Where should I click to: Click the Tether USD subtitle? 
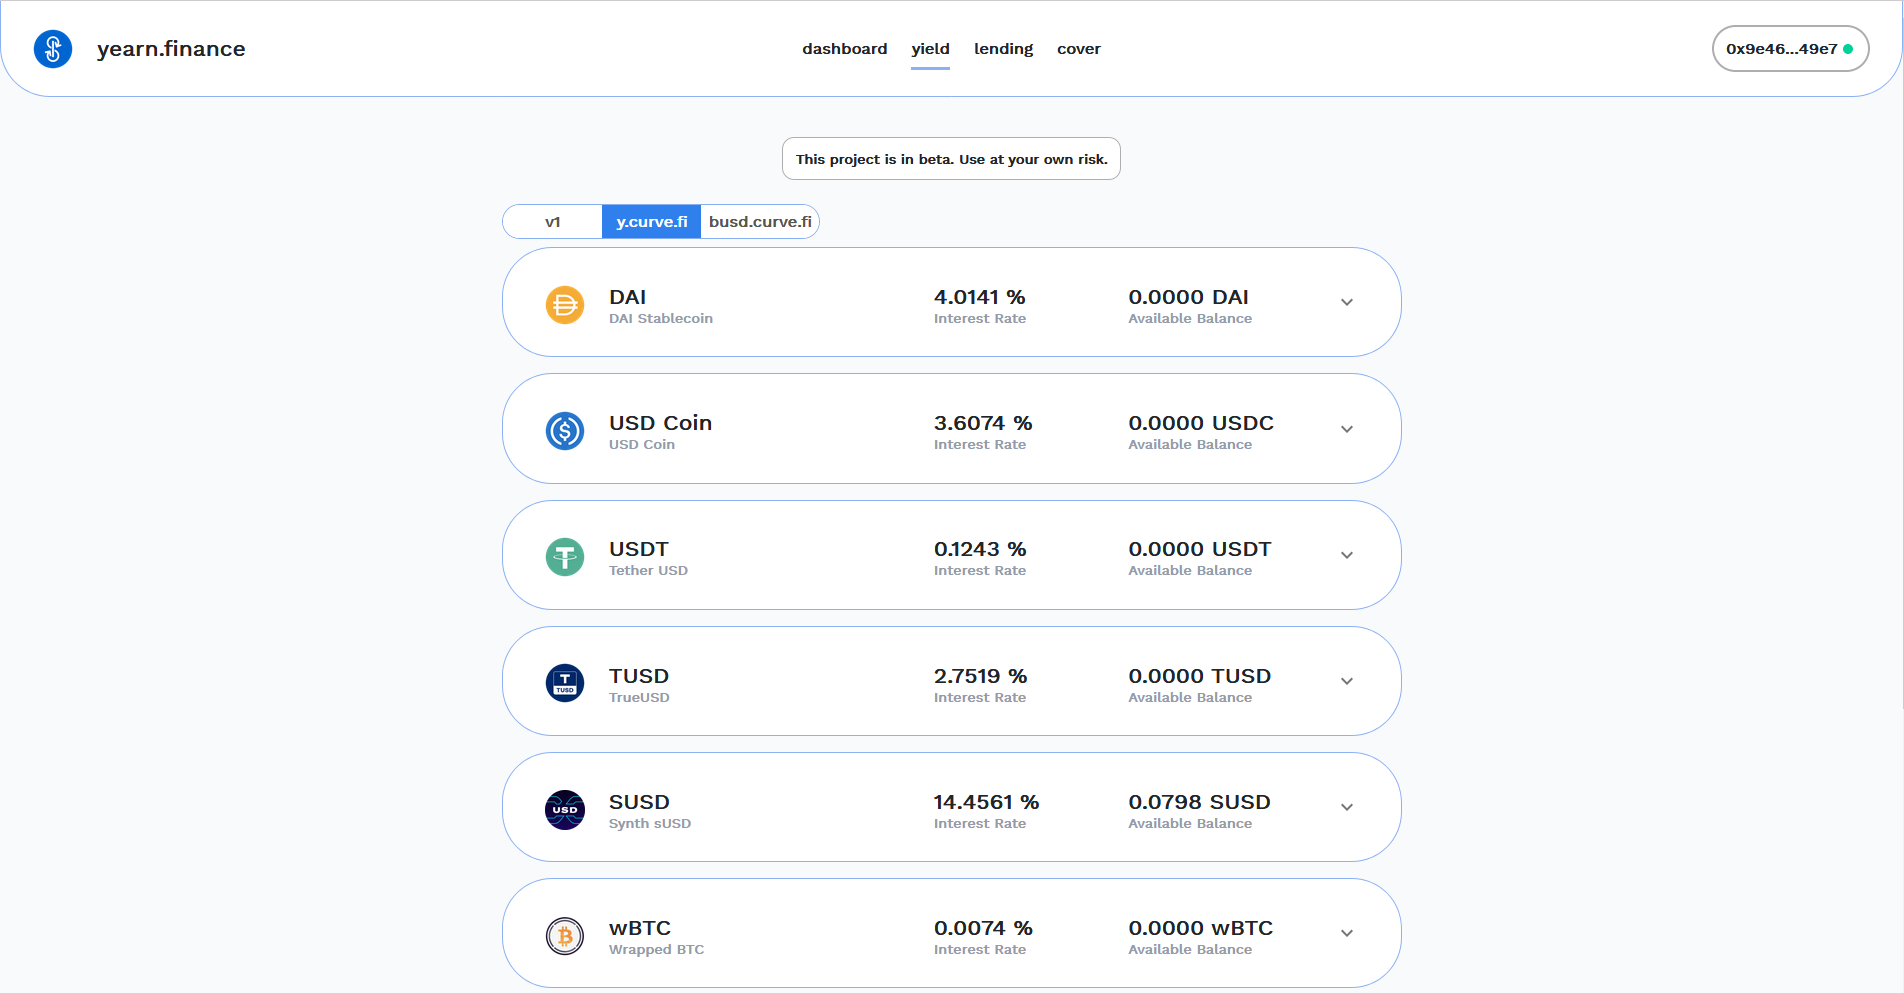648,571
